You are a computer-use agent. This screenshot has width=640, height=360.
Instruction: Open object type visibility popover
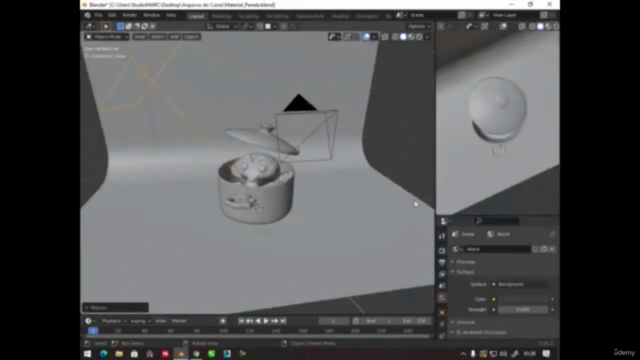334,37
